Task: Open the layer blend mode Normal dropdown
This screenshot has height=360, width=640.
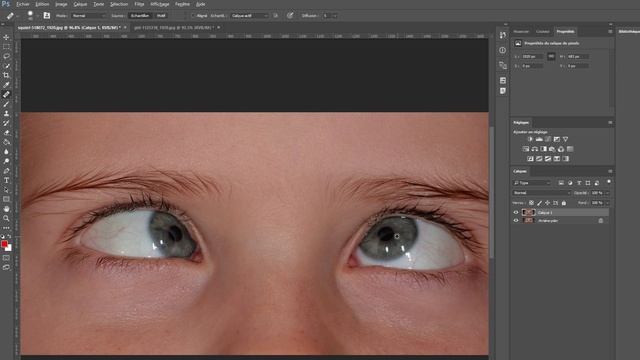Action: tap(541, 193)
